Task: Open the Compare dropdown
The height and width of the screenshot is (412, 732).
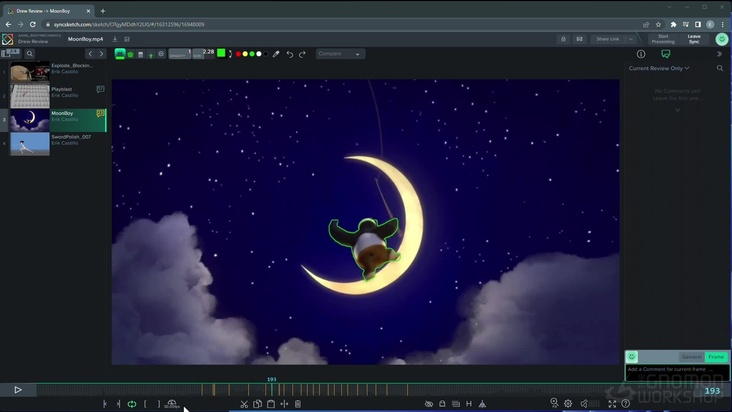Action: pos(340,54)
